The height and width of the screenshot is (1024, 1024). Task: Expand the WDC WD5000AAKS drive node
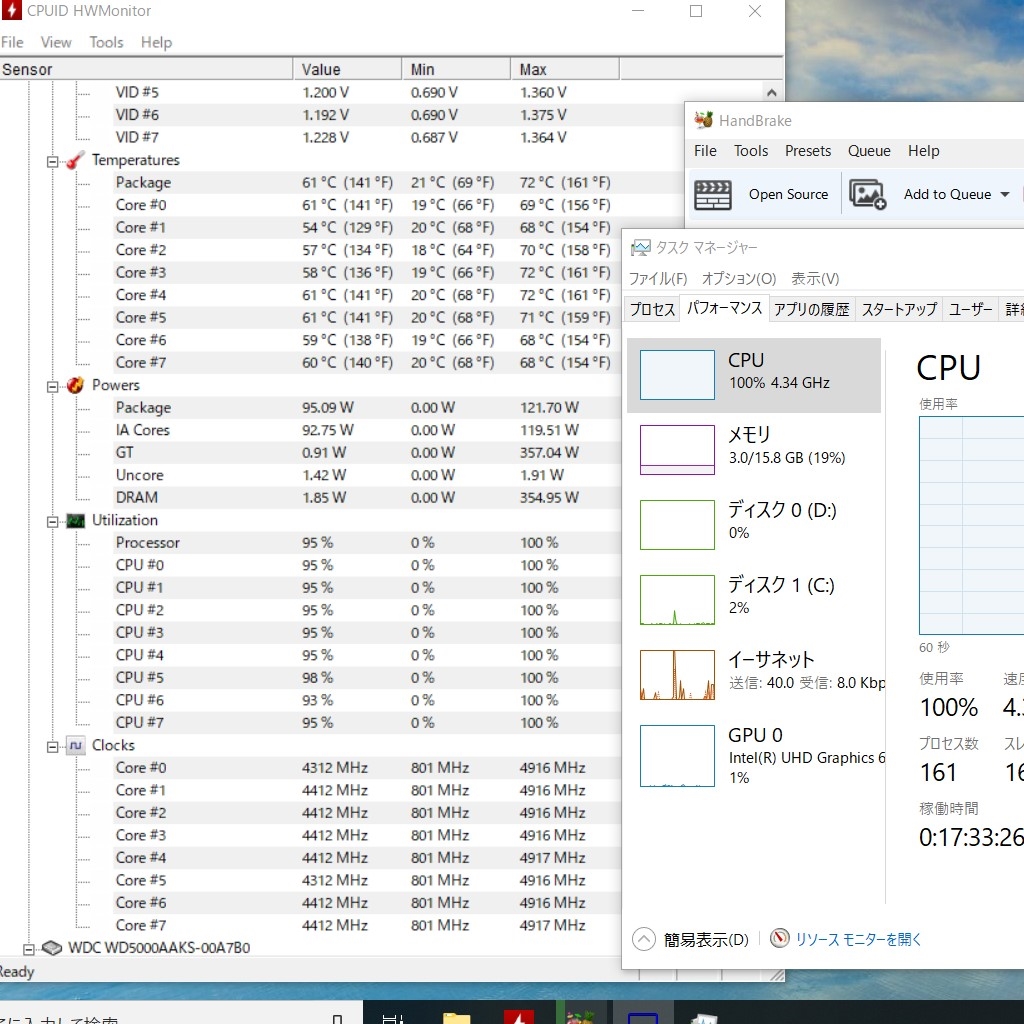pyautogui.click(x=29, y=948)
